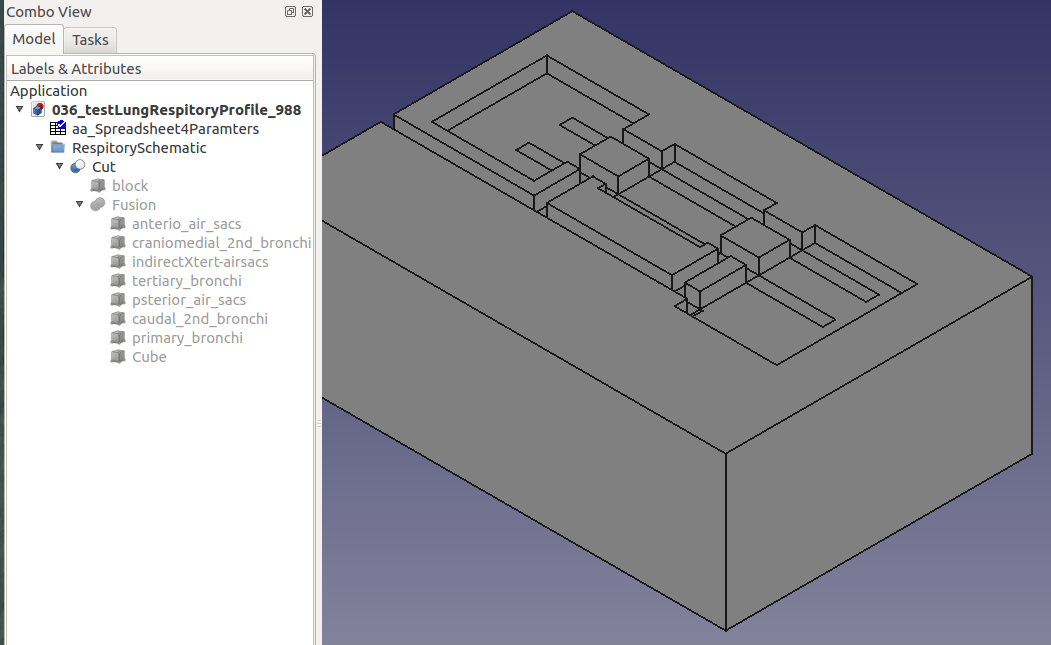Screen dimensions: 1051x645
Task: Click the Cut boolean operation icon
Action: click(78, 167)
